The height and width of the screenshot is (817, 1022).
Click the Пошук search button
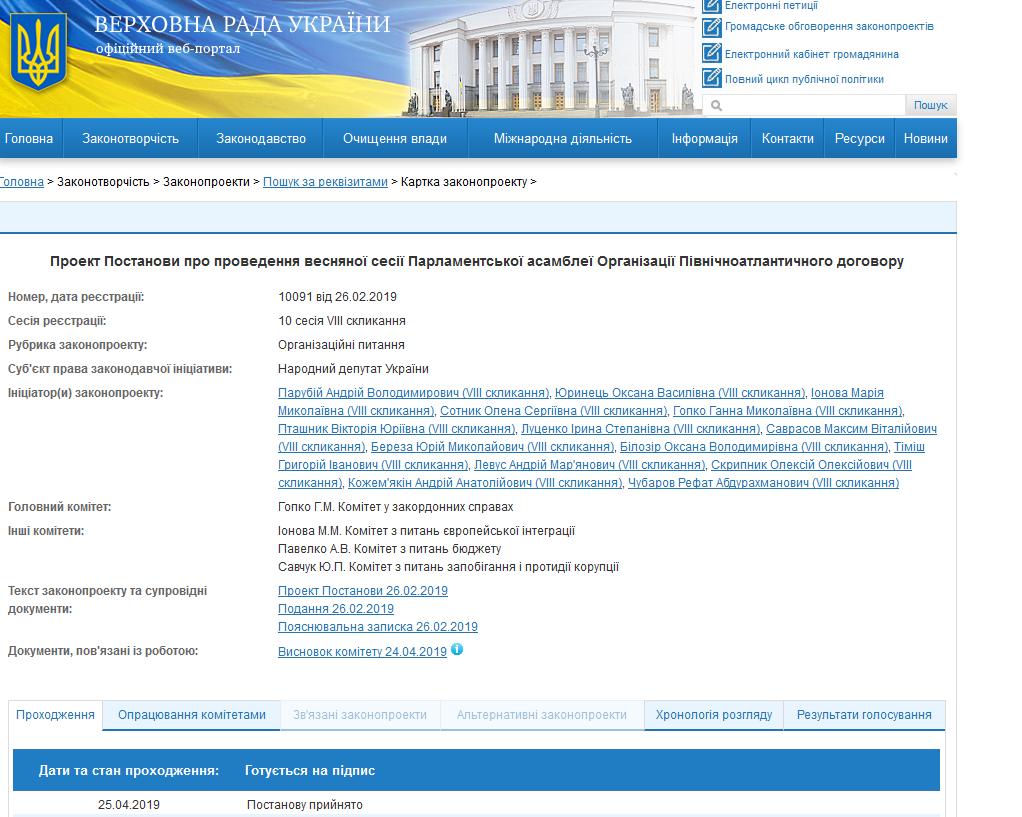(931, 105)
